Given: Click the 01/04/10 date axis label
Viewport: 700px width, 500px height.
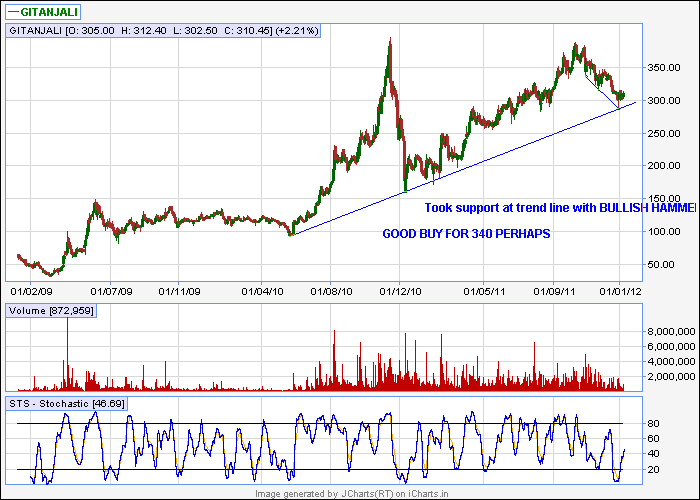Looking at the screenshot, I should tap(262, 292).
